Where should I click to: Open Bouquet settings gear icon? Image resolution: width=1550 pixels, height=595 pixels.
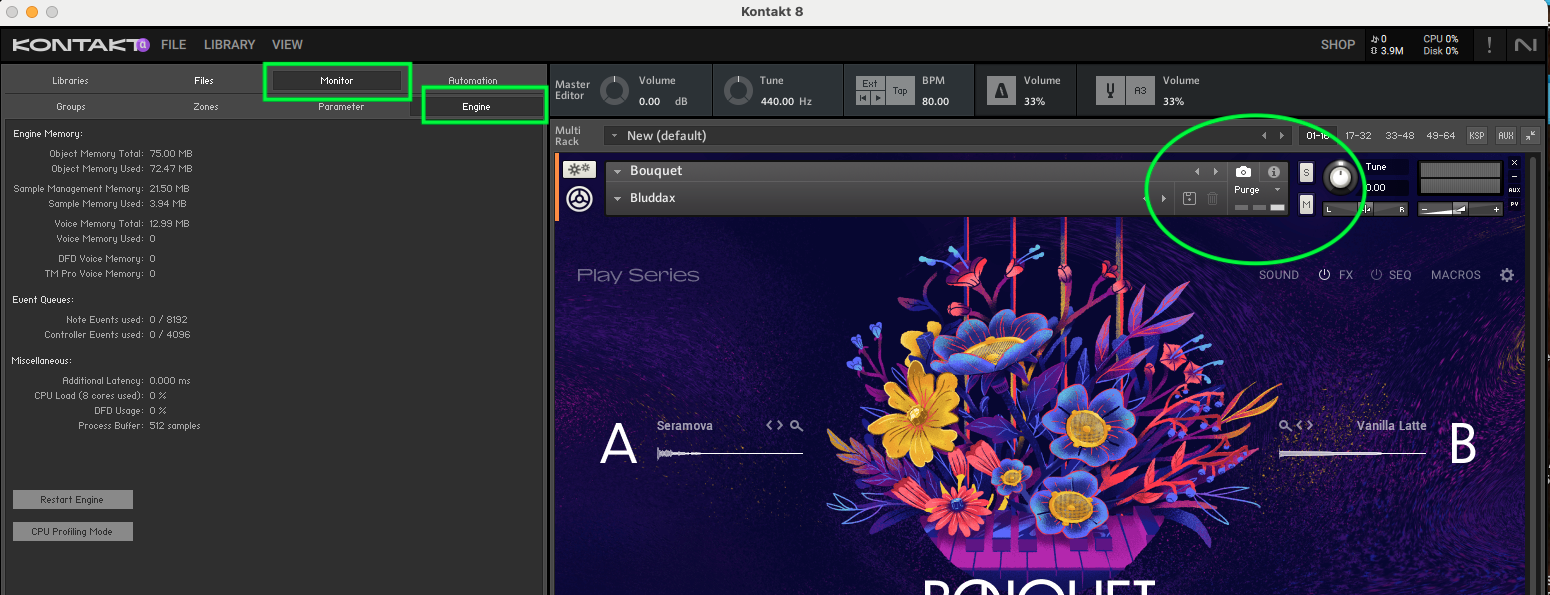pos(1507,274)
